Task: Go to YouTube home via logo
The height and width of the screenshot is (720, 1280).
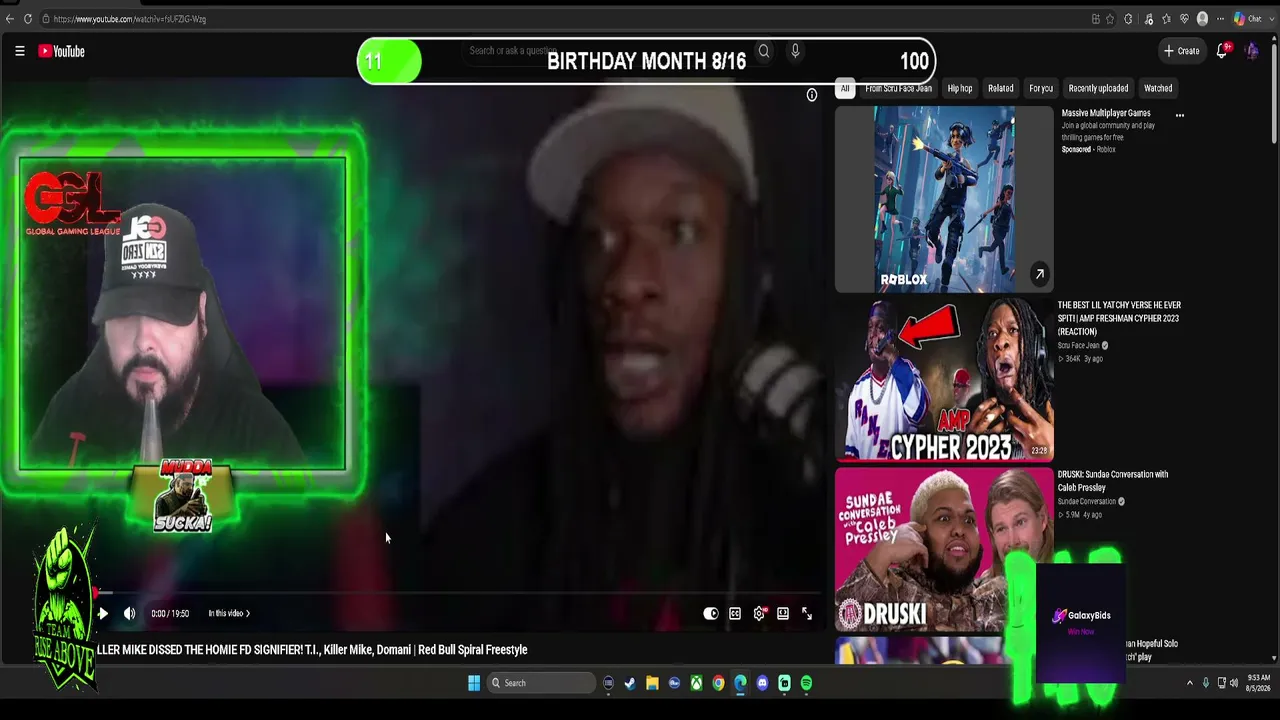Action: point(62,51)
